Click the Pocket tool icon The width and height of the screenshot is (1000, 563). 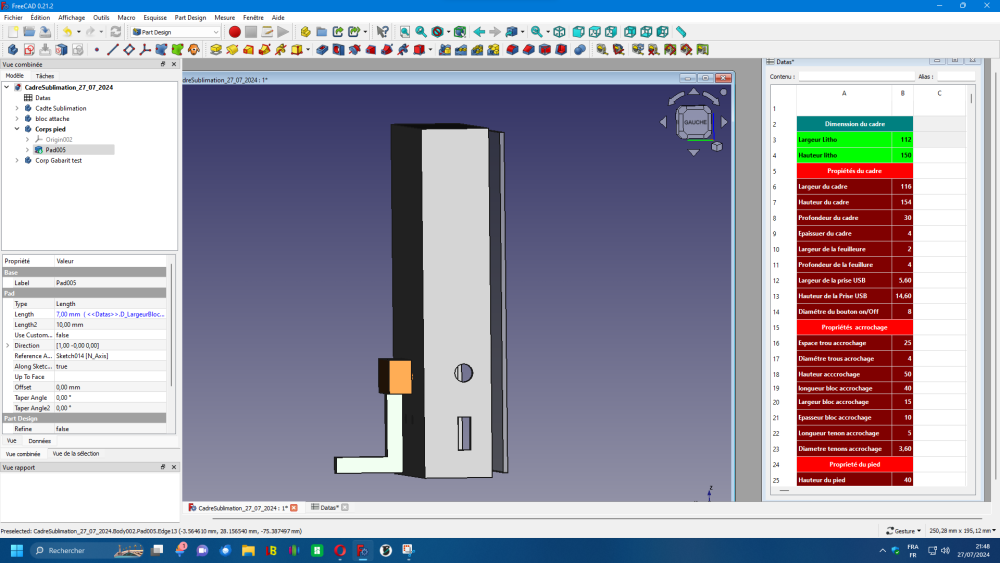tap(322, 50)
